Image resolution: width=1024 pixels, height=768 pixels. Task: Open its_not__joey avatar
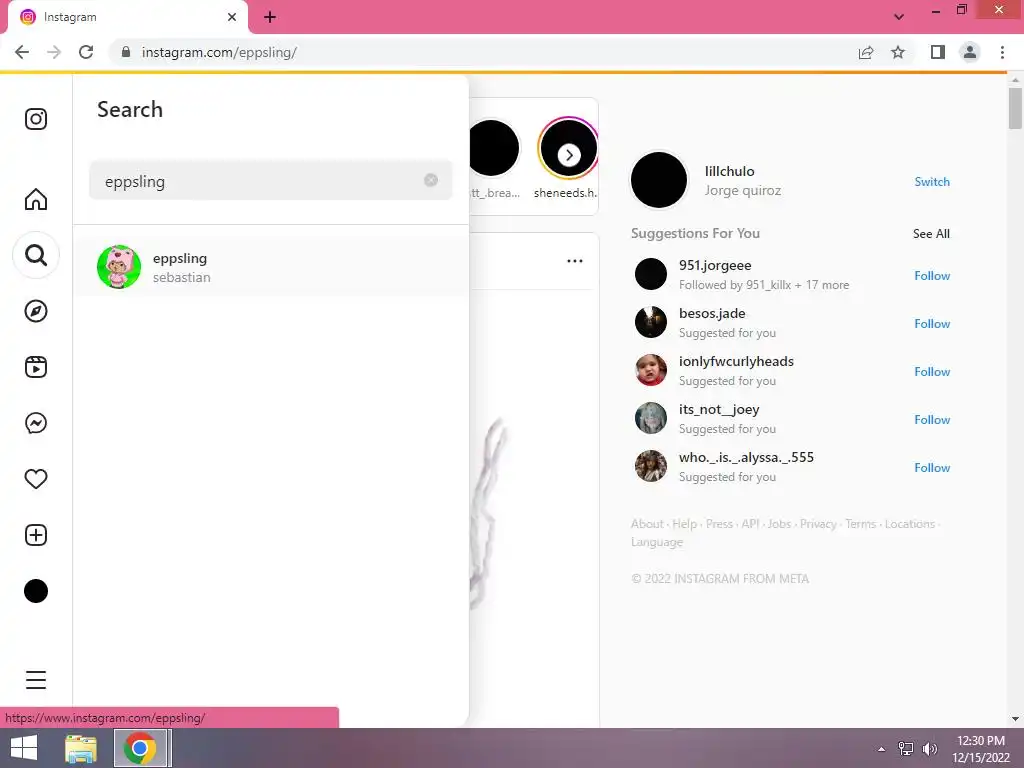651,418
